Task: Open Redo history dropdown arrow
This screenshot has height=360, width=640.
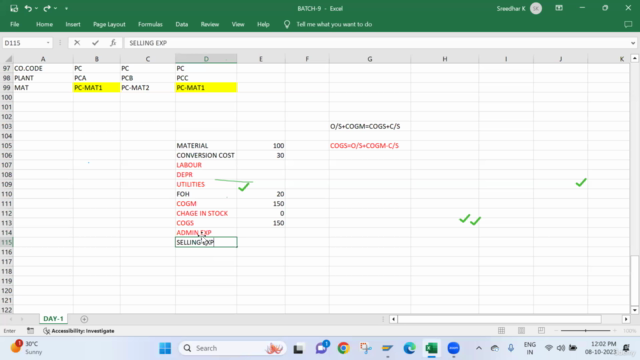Action: tap(56, 9)
